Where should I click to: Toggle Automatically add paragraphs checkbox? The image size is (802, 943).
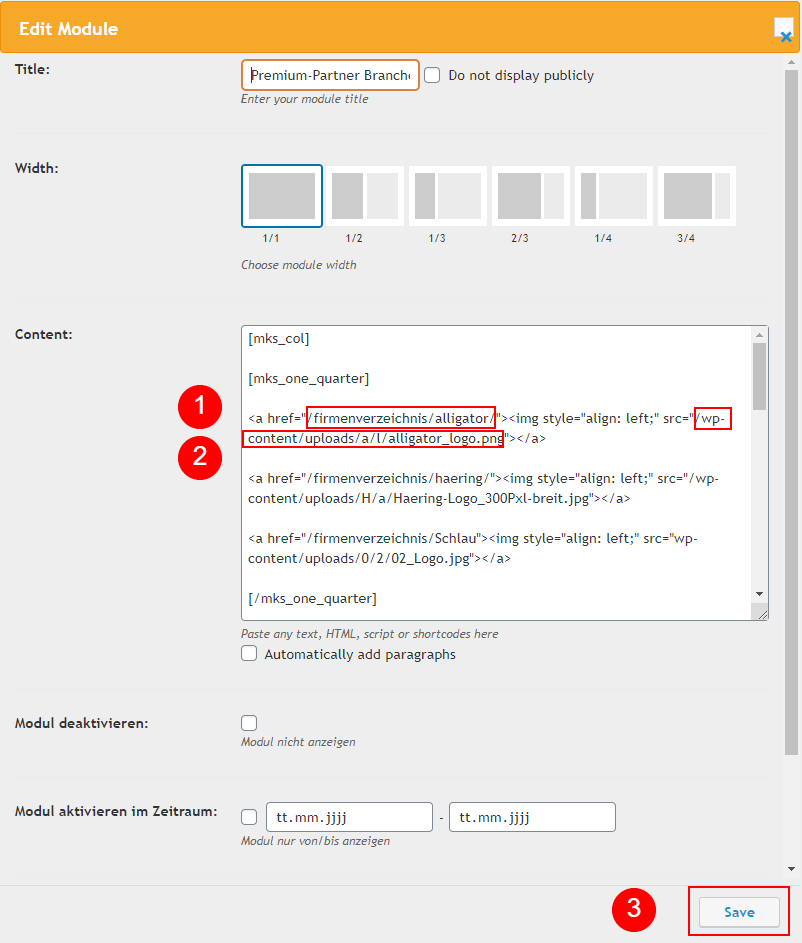click(249, 654)
